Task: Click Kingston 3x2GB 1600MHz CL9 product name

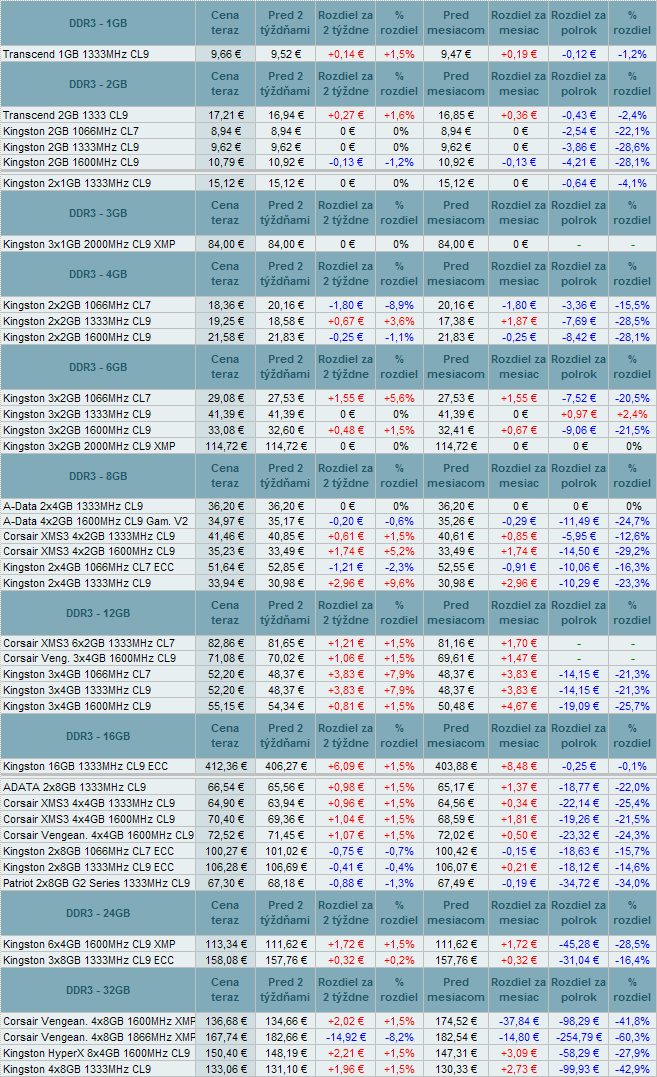Action: click(77, 431)
